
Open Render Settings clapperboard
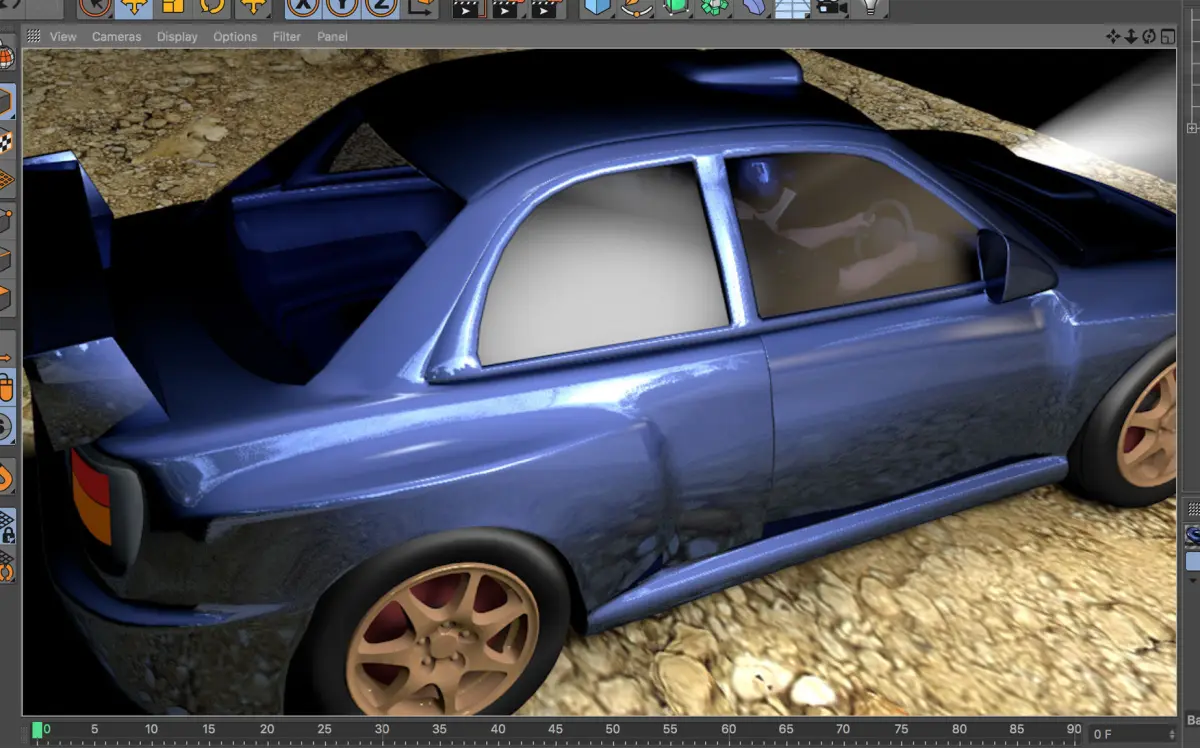(x=545, y=8)
